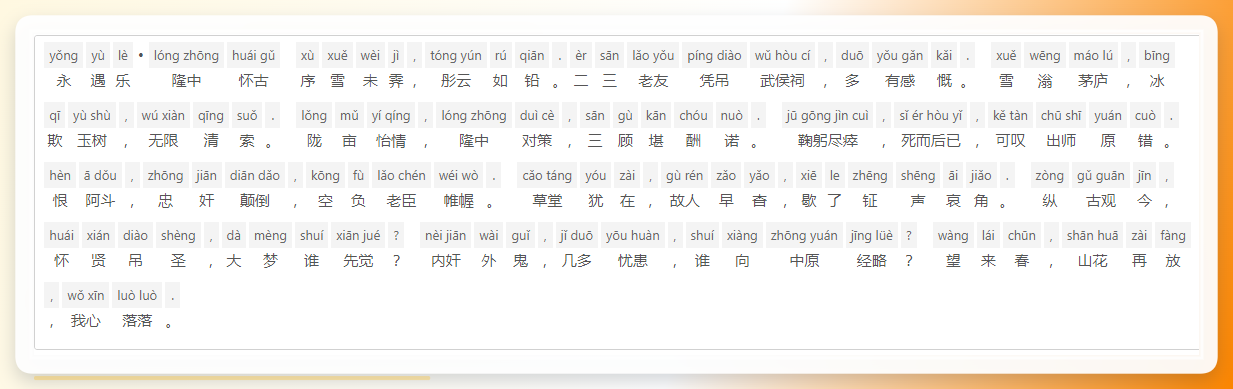
Task: Click the pinyin "luò luò"
Action: tap(137, 296)
